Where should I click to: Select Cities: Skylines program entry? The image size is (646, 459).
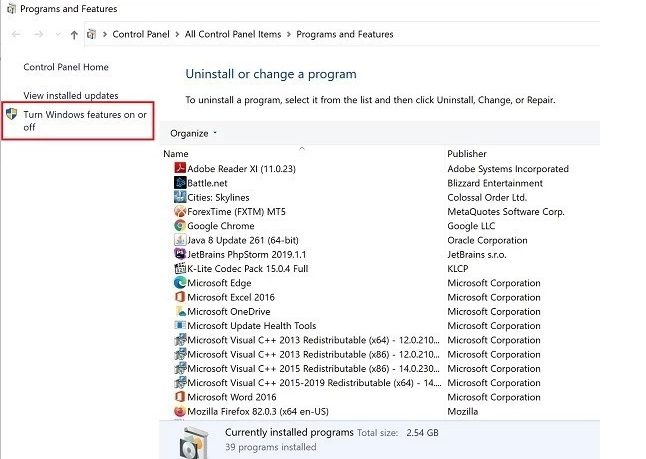(218, 197)
